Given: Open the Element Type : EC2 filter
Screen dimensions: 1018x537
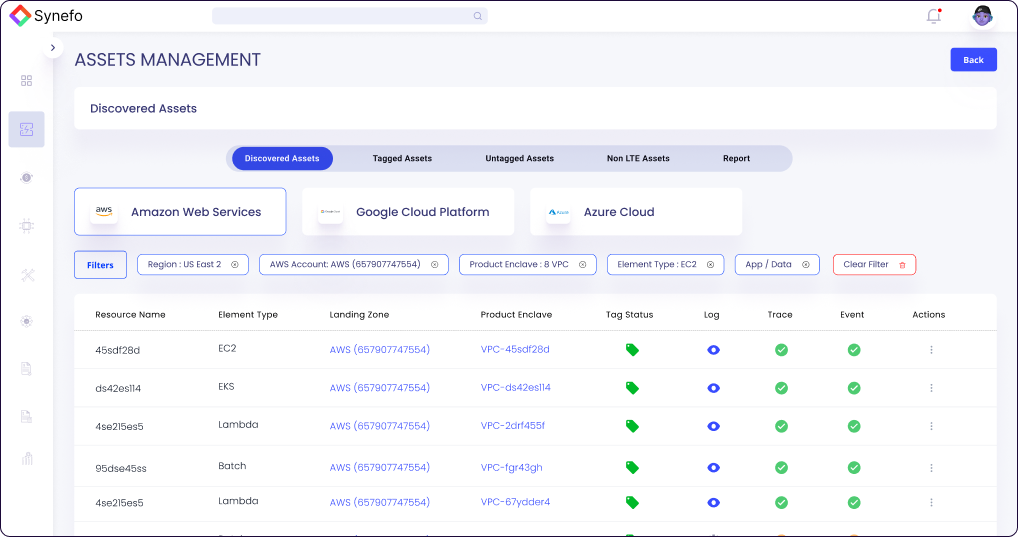Looking at the screenshot, I should coord(665,265).
